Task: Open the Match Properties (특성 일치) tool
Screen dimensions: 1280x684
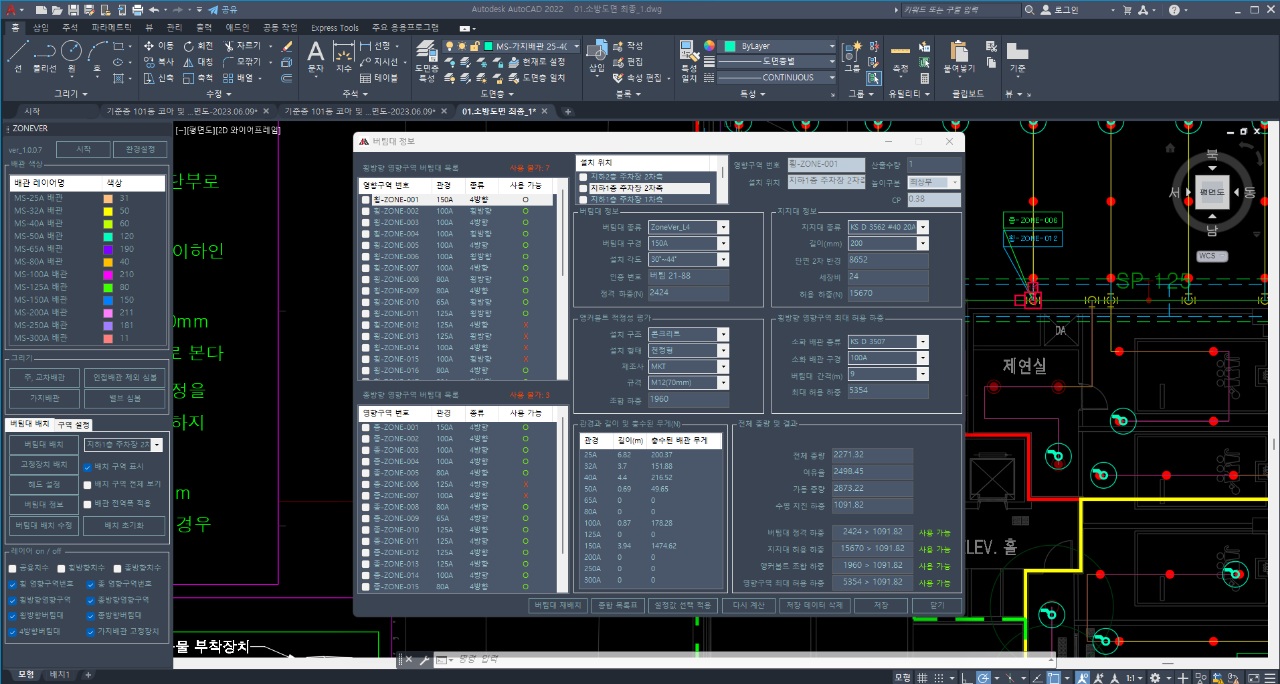Action: [x=689, y=62]
